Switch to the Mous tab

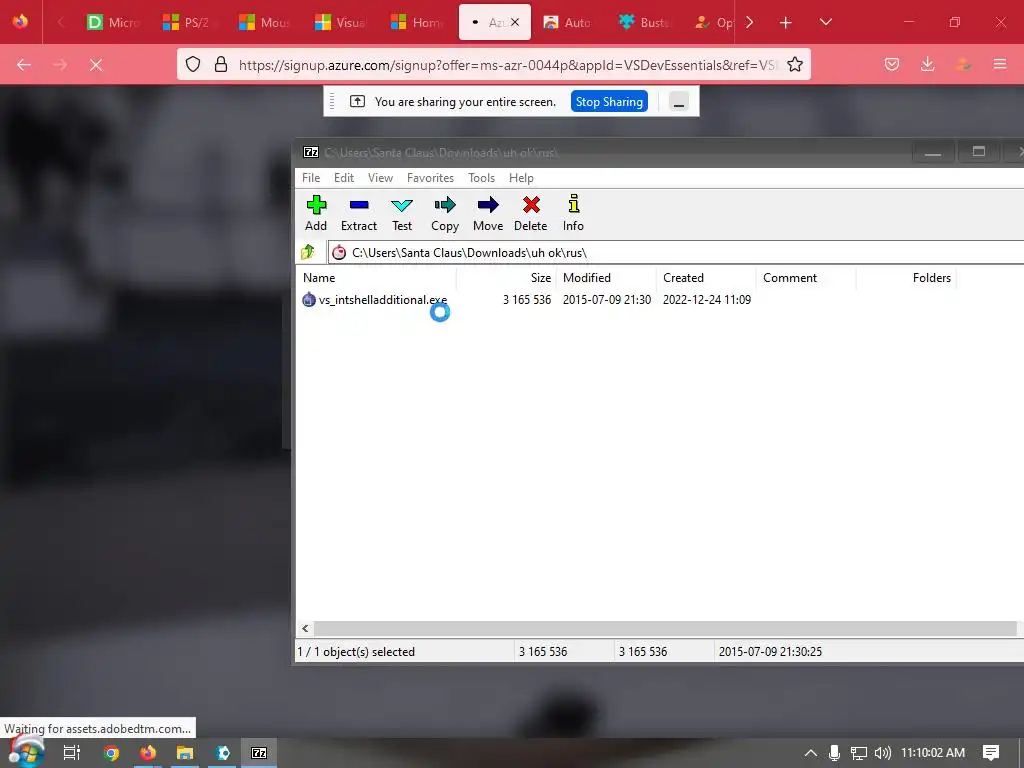264,22
